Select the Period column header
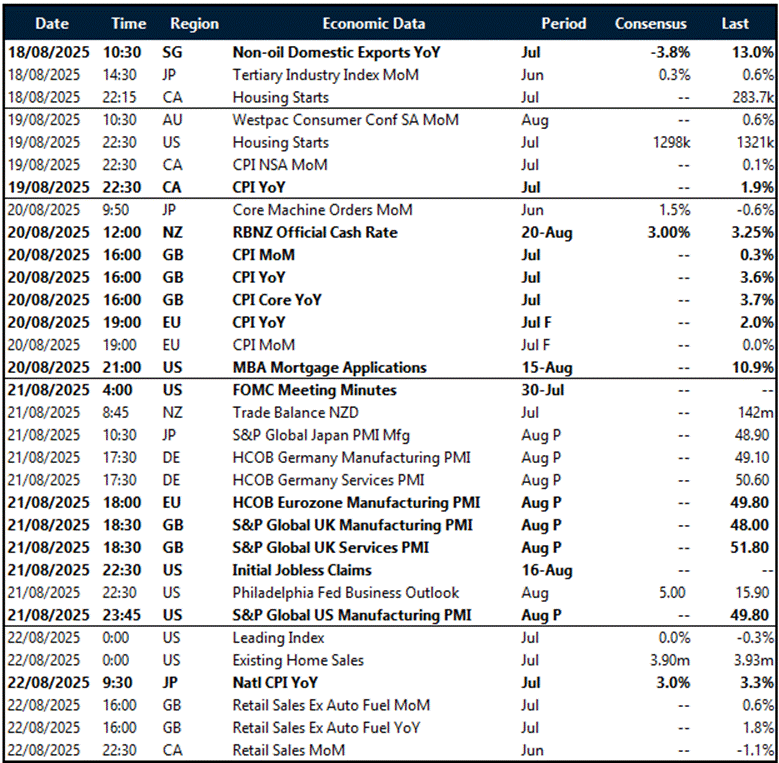779x763 pixels. (x=565, y=23)
